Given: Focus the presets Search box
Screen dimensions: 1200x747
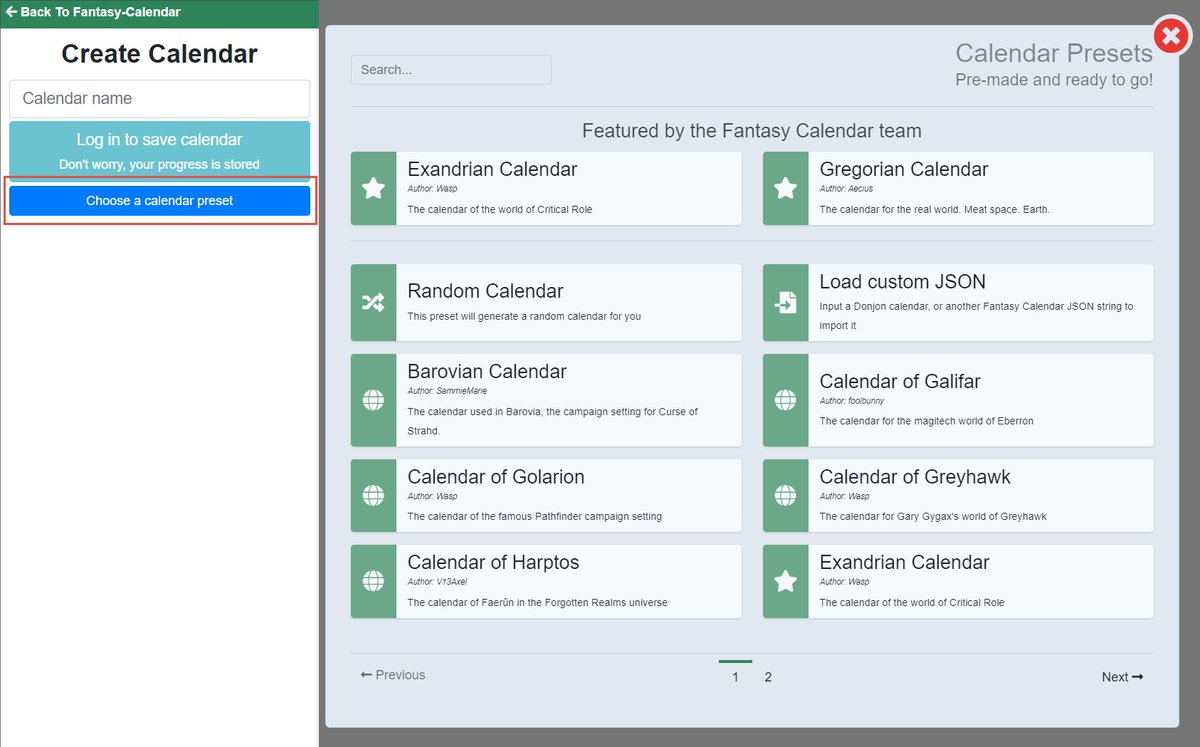Looking at the screenshot, I should [451, 70].
